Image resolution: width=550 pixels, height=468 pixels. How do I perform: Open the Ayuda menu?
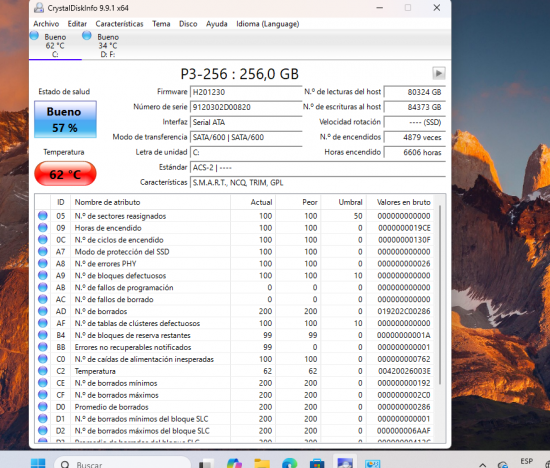tap(216, 24)
